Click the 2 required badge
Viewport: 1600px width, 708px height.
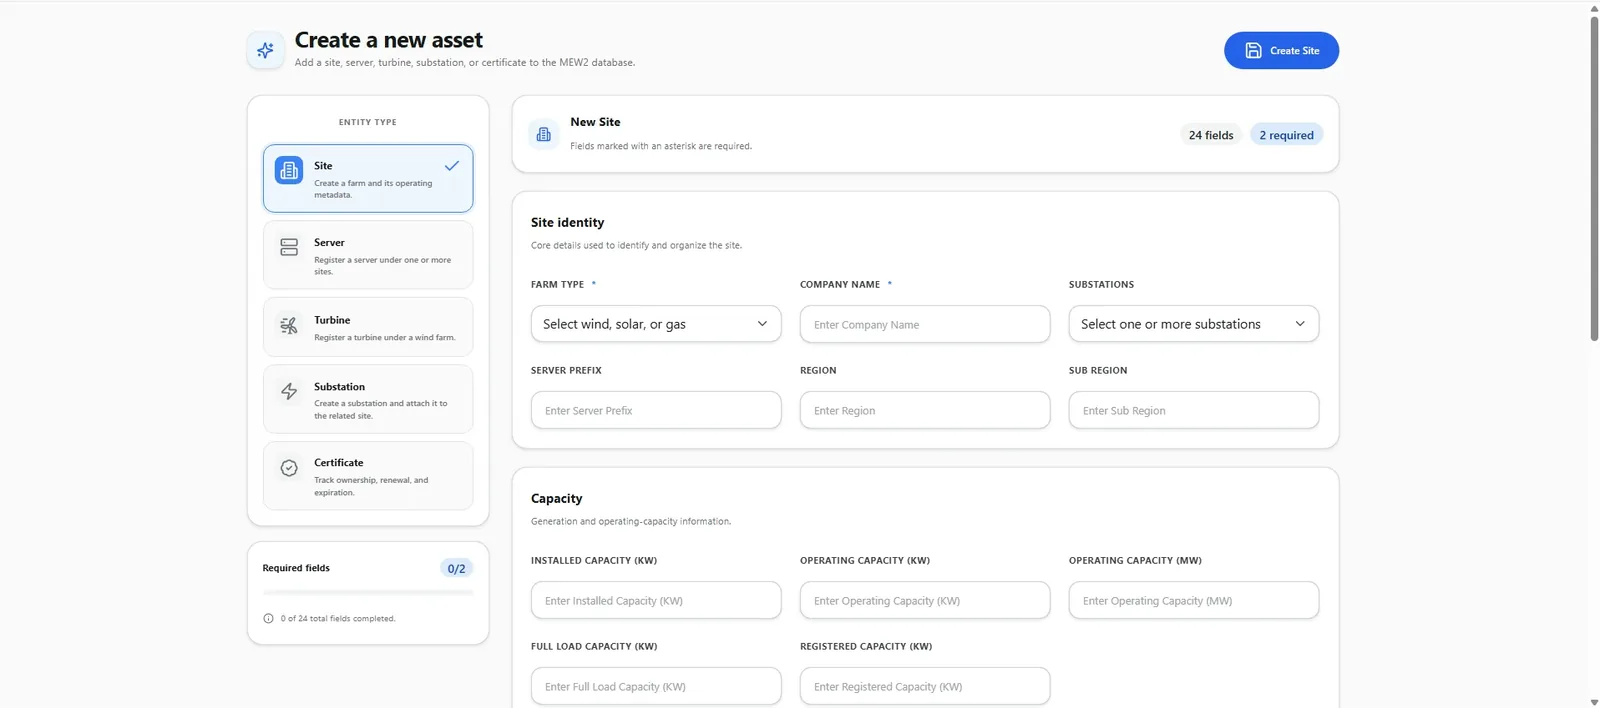point(1286,135)
